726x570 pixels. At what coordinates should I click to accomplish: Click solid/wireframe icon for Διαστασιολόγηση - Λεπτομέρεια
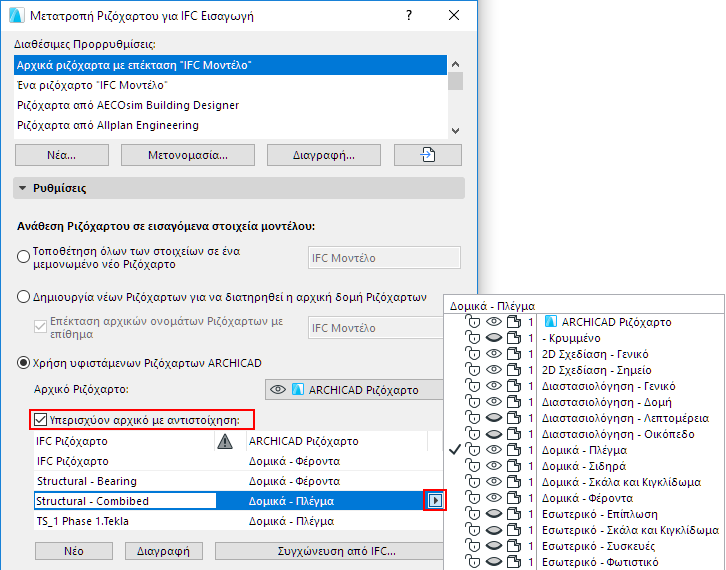click(x=513, y=418)
